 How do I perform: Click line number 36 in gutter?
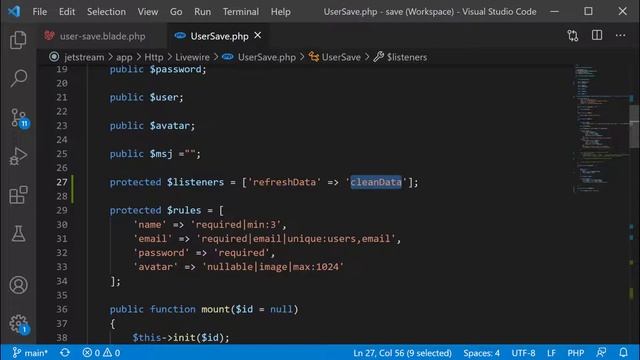pyautogui.click(x=62, y=309)
